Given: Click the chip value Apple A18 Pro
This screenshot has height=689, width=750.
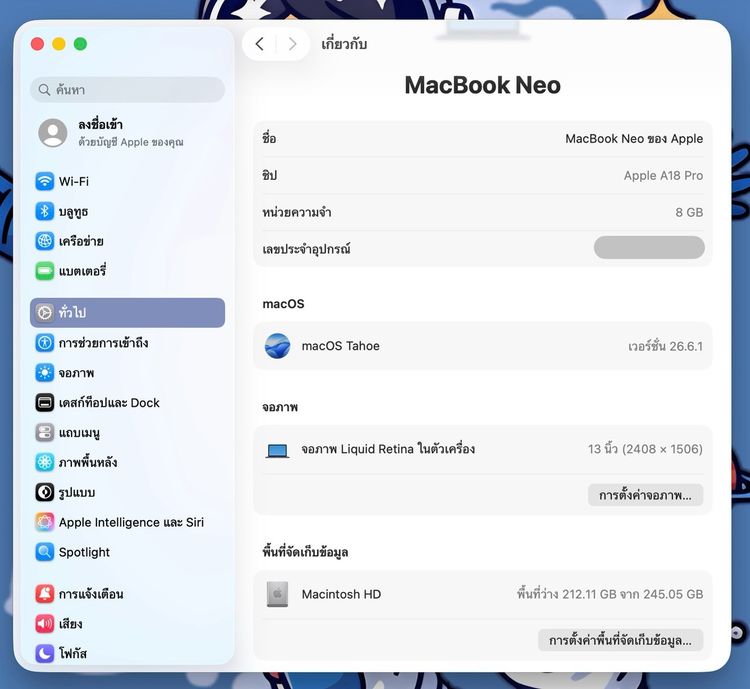Looking at the screenshot, I should (663, 176).
